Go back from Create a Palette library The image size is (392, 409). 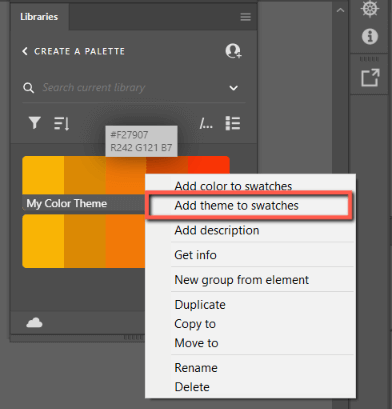[x=25, y=51]
